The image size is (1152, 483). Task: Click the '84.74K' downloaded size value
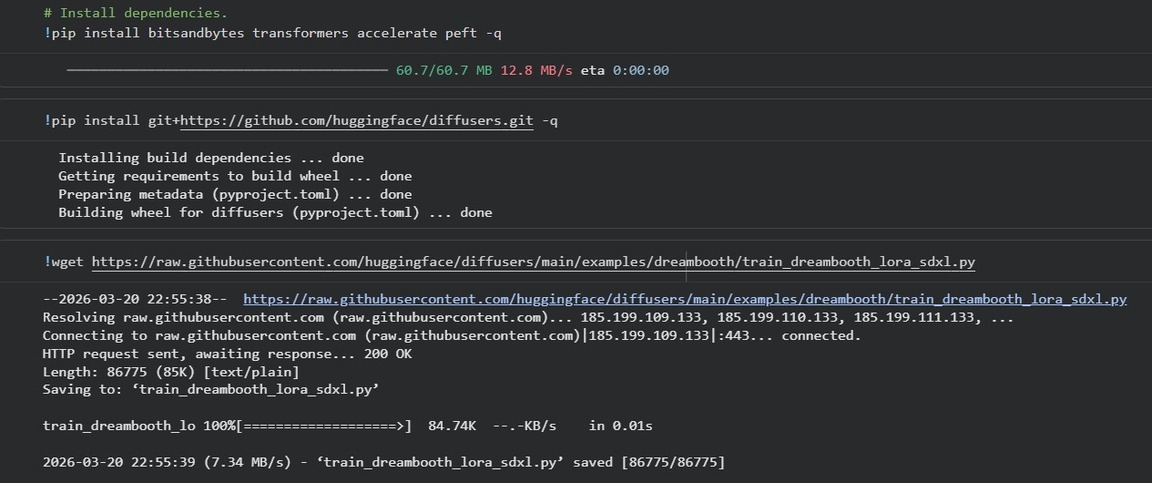(452, 426)
